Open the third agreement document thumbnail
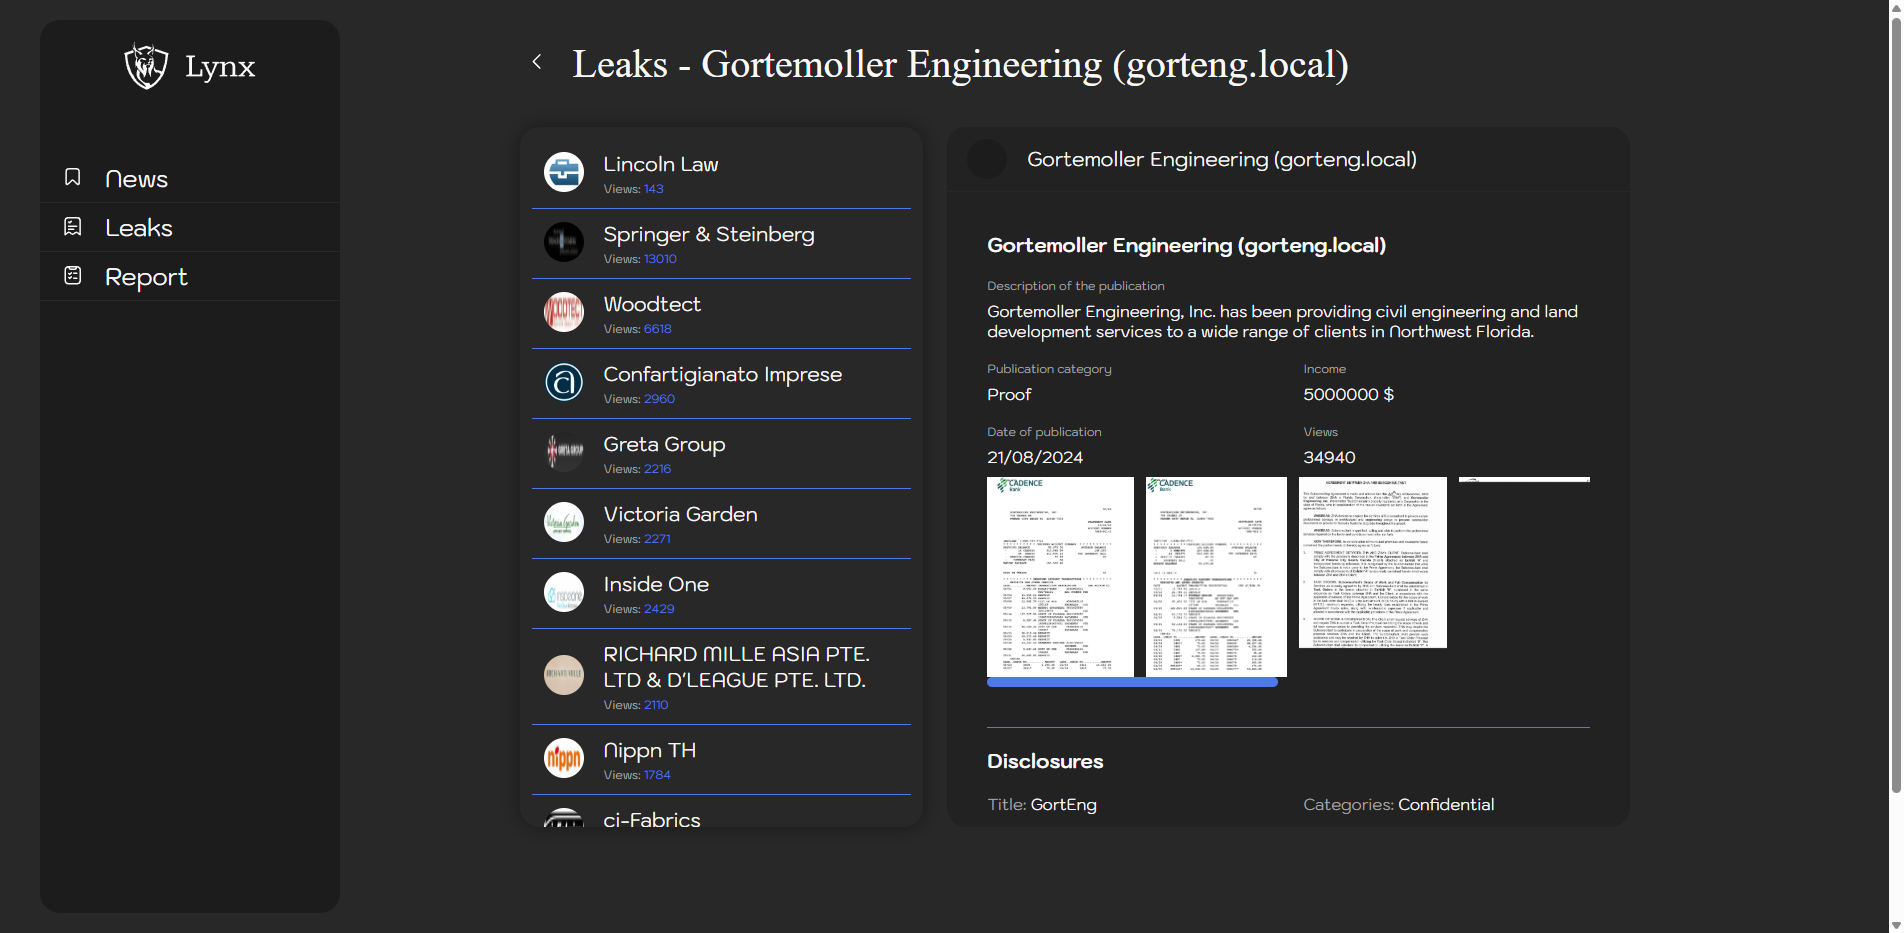Image resolution: width=1904 pixels, height=933 pixels. (x=1372, y=563)
